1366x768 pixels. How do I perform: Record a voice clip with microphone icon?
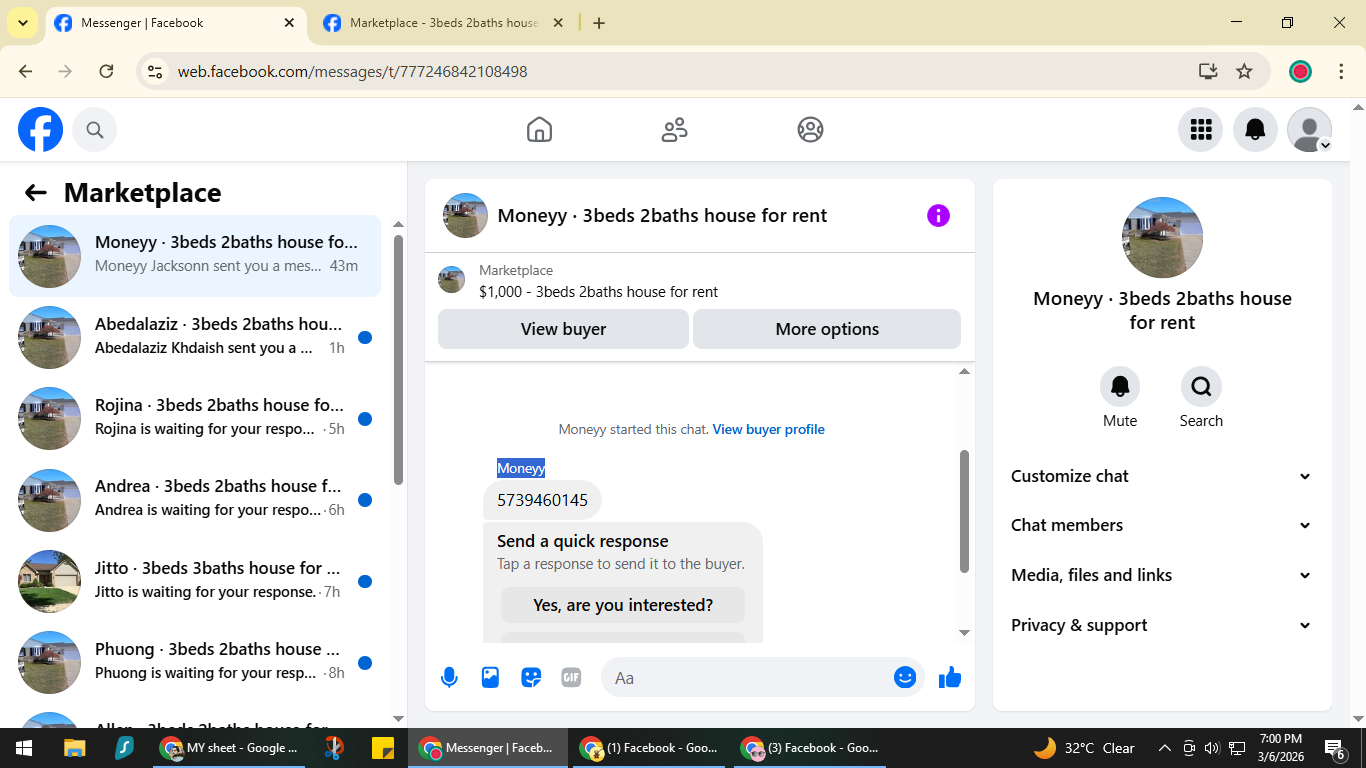click(450, 678)
